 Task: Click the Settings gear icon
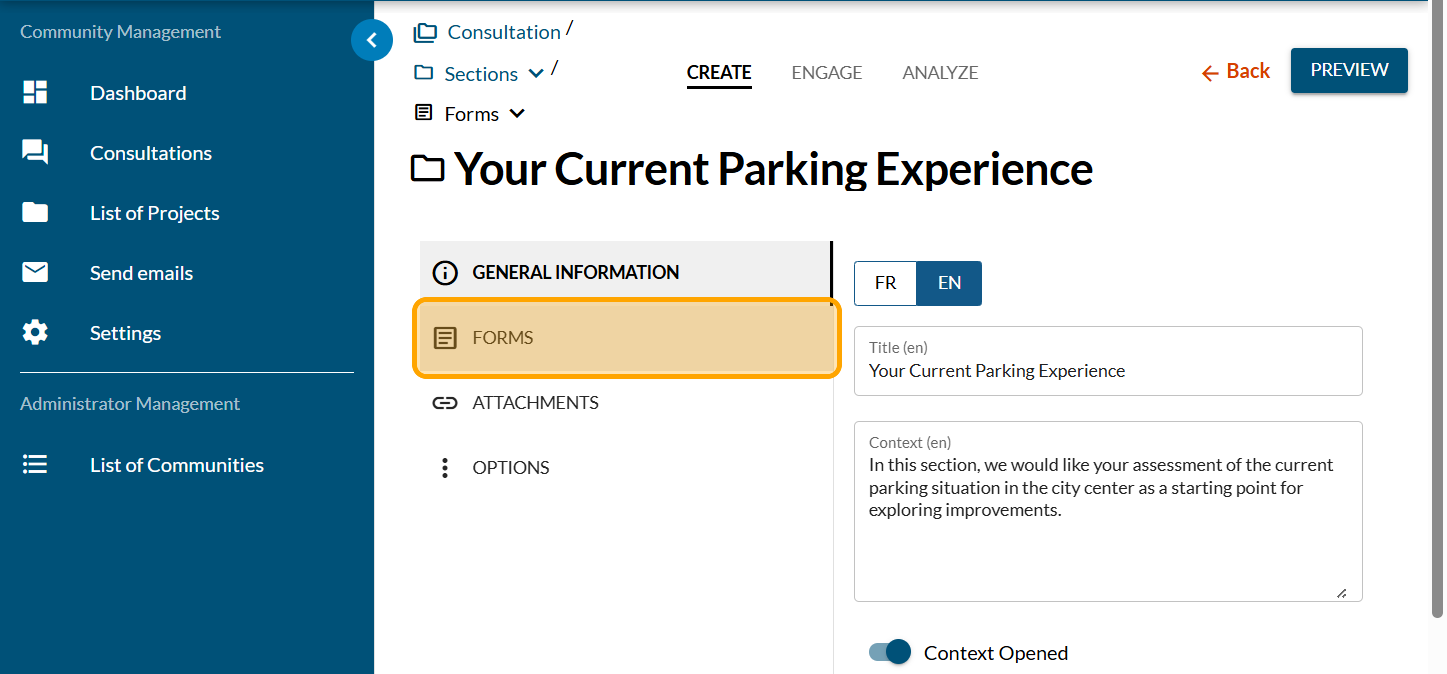click(35, 333)
